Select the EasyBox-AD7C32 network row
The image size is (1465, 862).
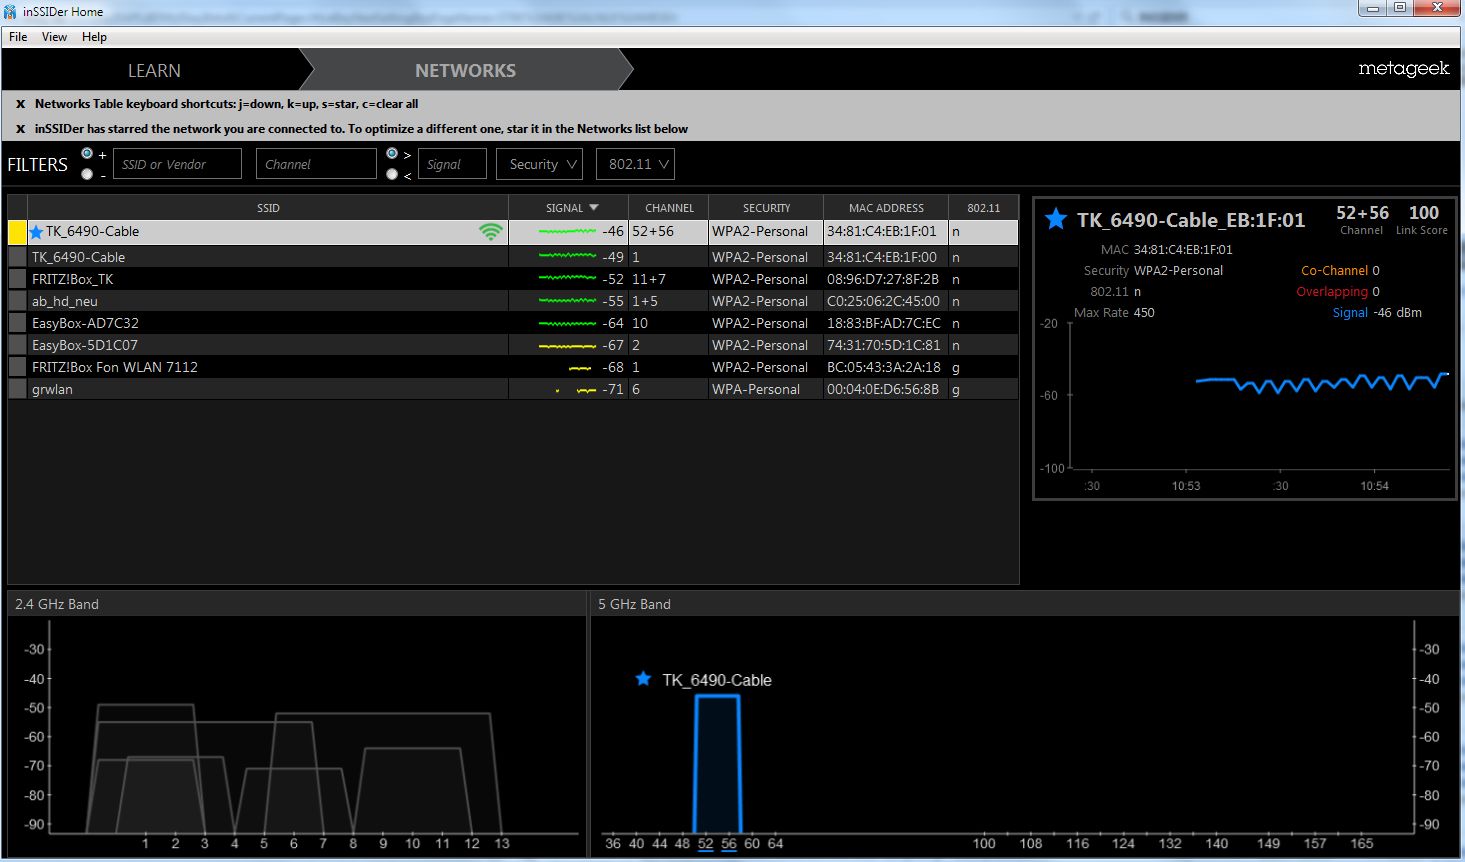point(513,323)
